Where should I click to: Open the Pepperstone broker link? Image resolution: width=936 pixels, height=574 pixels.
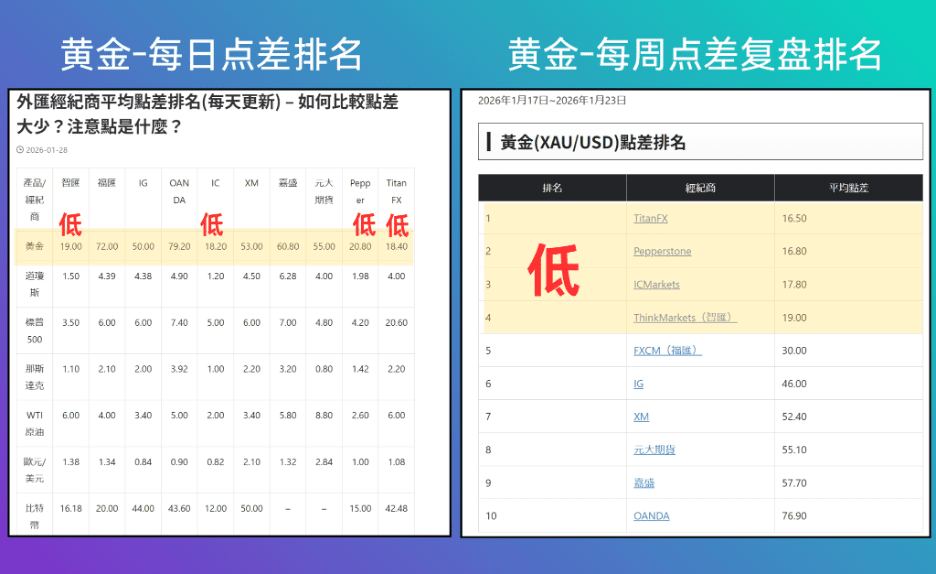[662, 251]
